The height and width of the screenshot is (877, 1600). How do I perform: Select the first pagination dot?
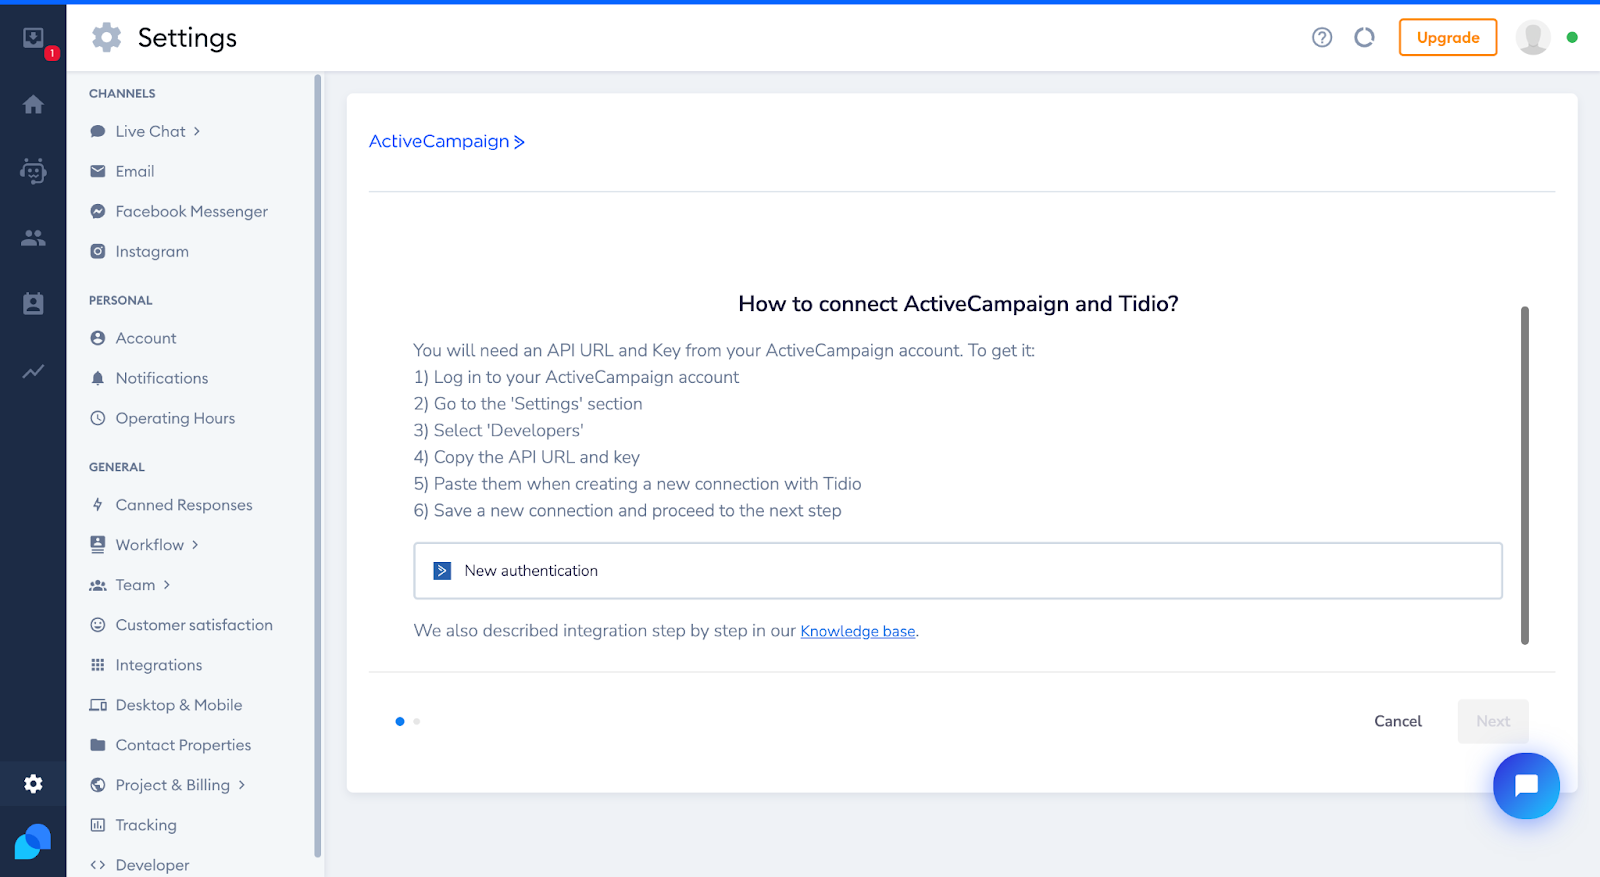400,721
